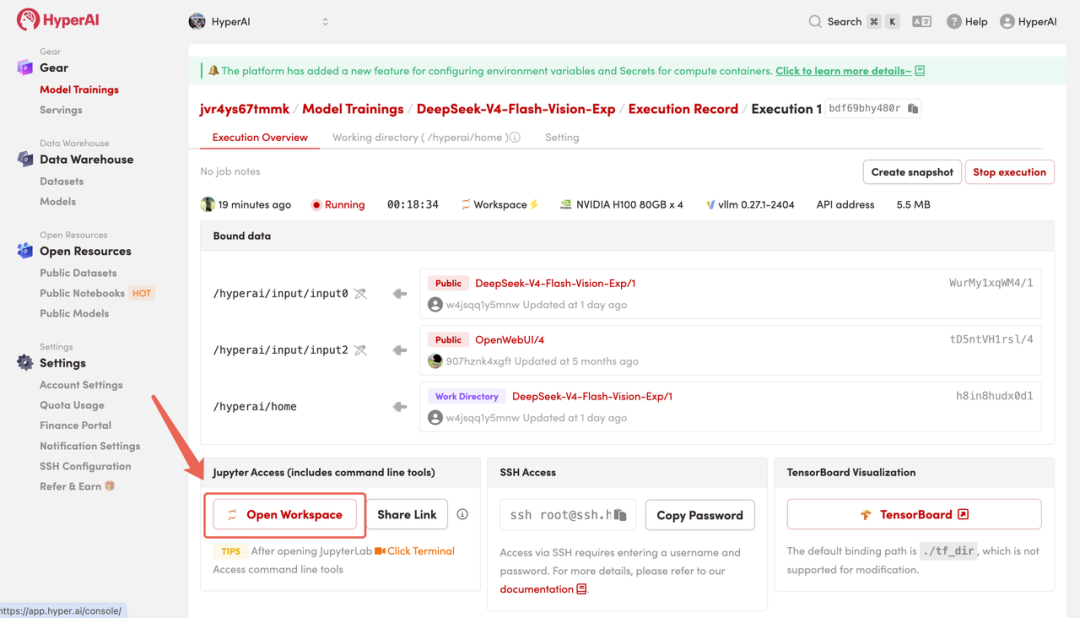
Task: Open Quota Usage
Action: tap(72, 405)
